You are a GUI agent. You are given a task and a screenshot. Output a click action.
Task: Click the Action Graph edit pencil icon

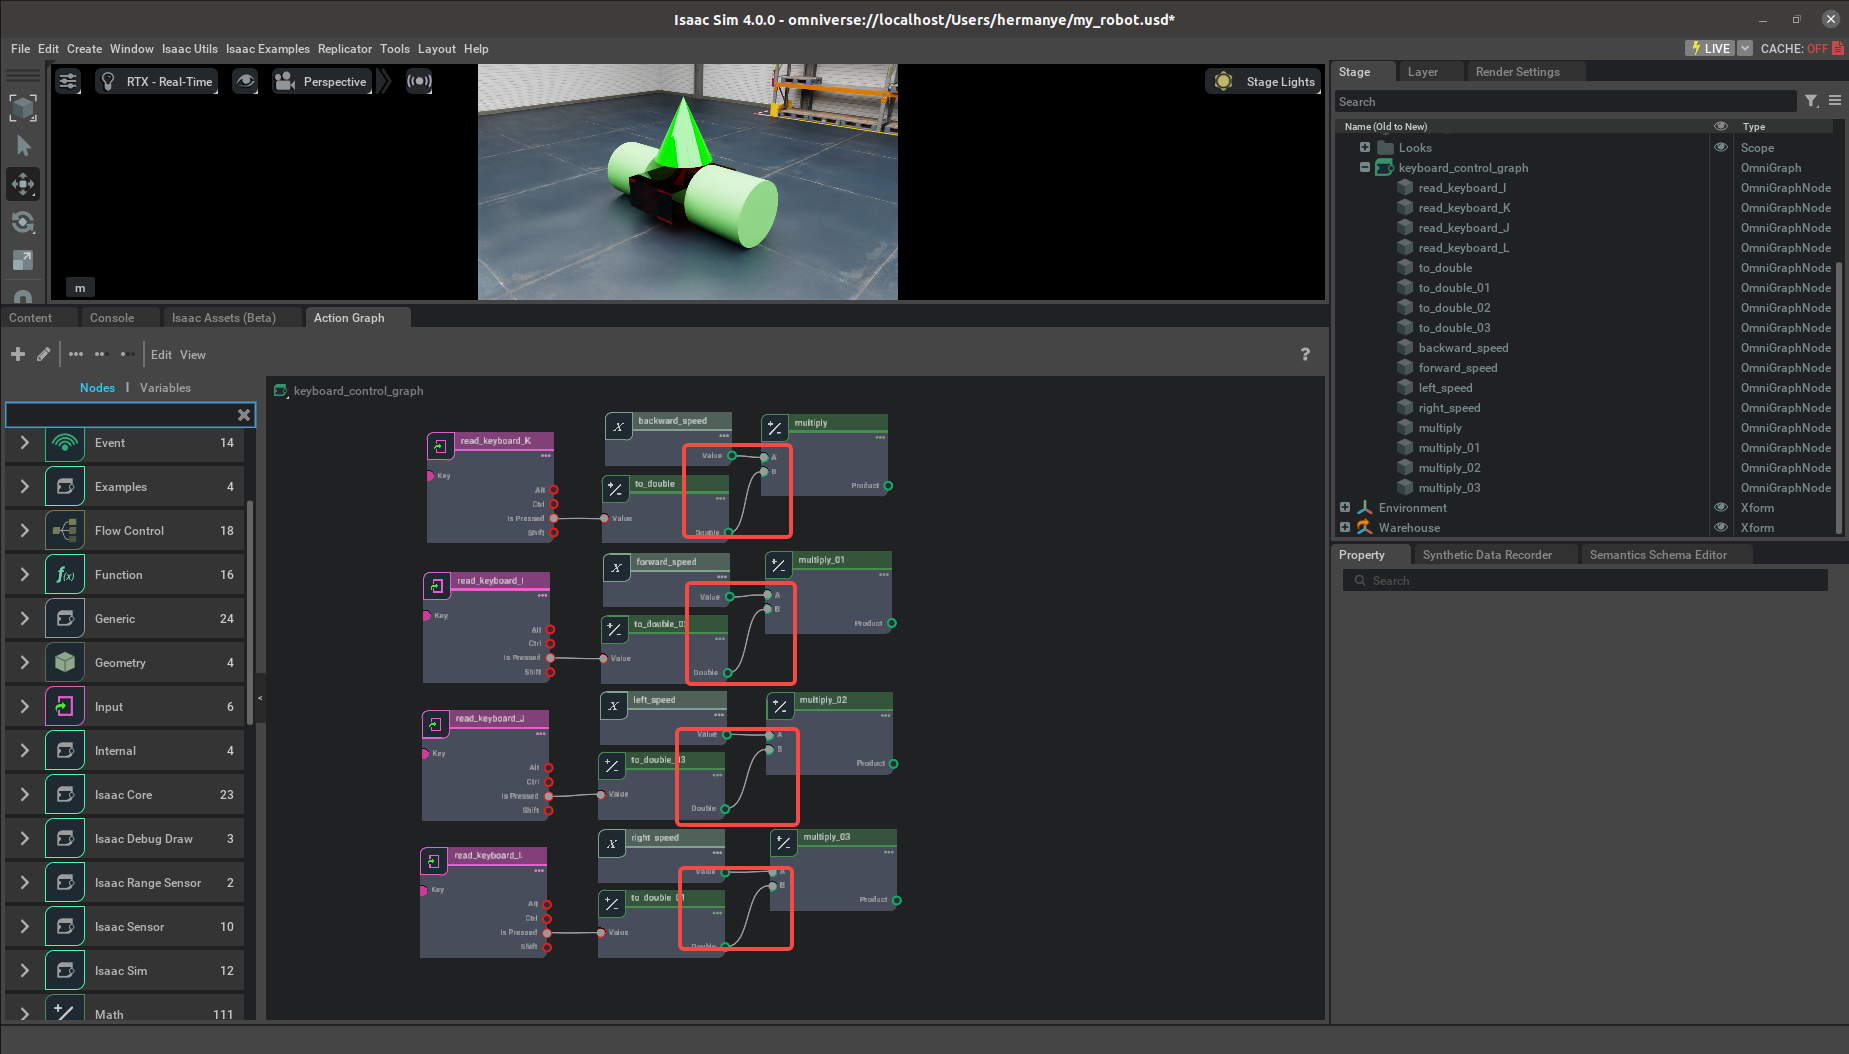(43, 354)
